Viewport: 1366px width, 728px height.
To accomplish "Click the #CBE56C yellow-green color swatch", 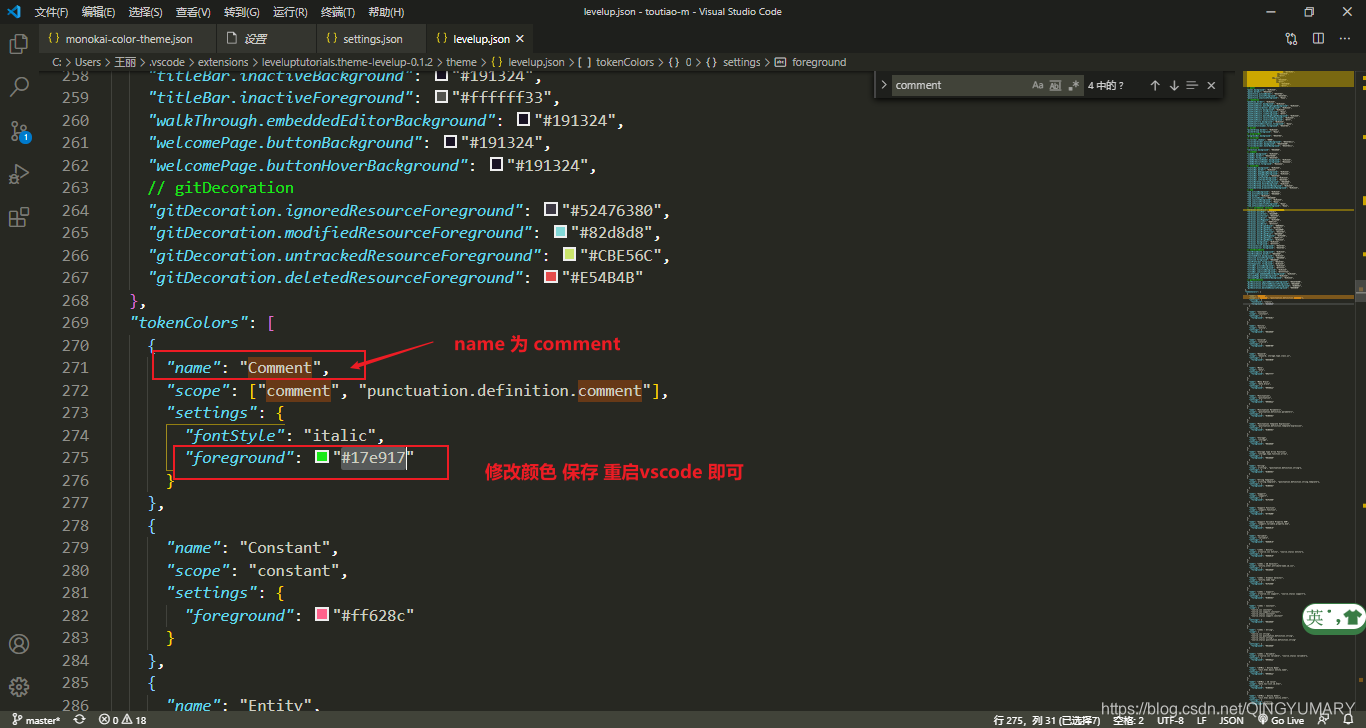I will pos(569,254).
